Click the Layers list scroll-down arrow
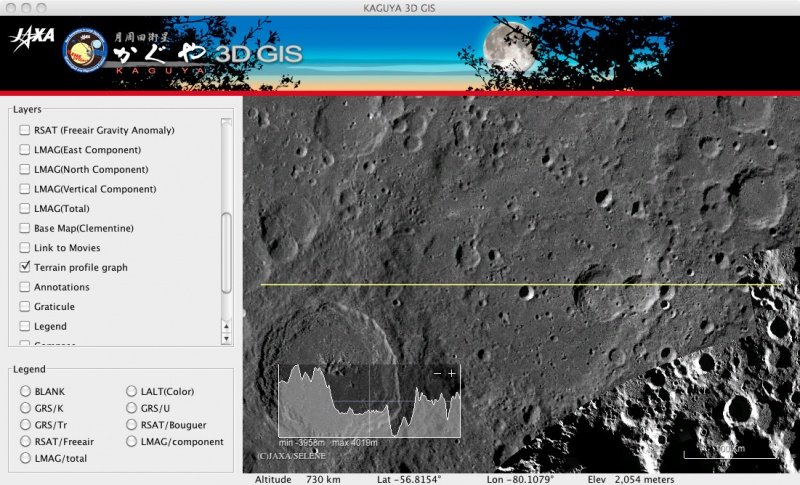 [226, 338]
